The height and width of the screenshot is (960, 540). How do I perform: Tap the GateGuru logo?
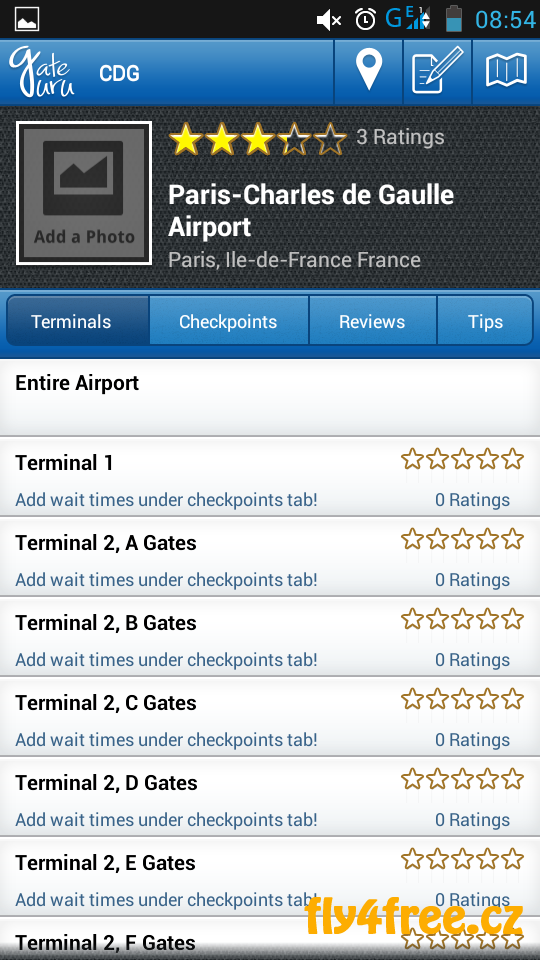pos(42,72)
